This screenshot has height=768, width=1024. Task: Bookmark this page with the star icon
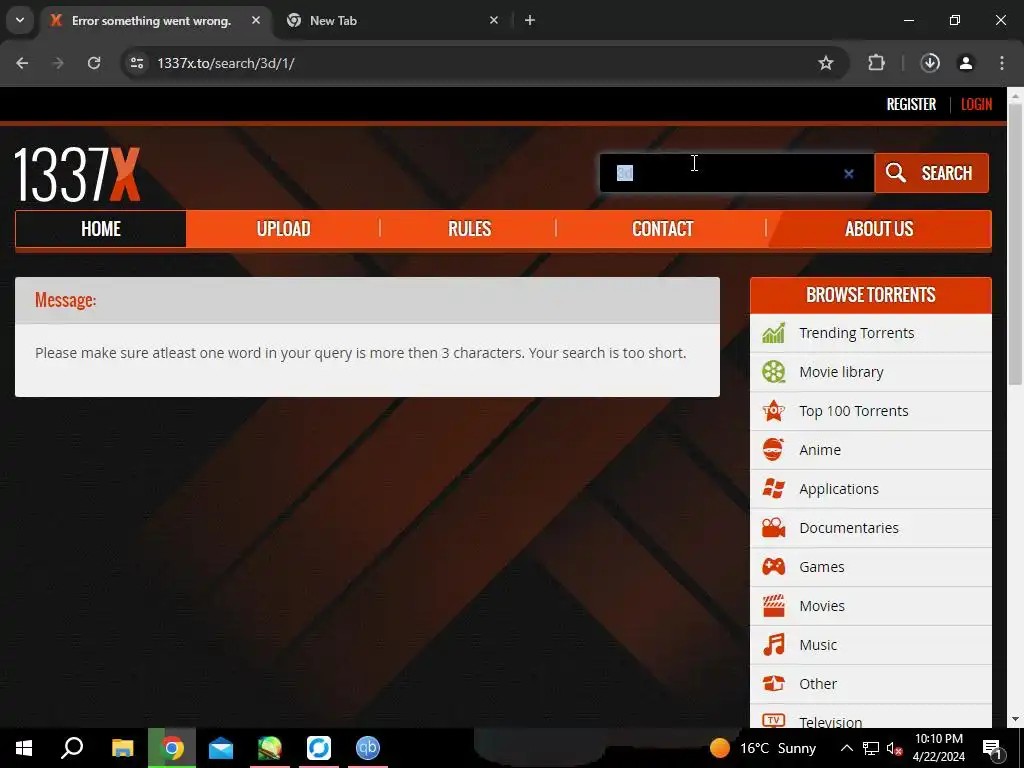[825, 63]
